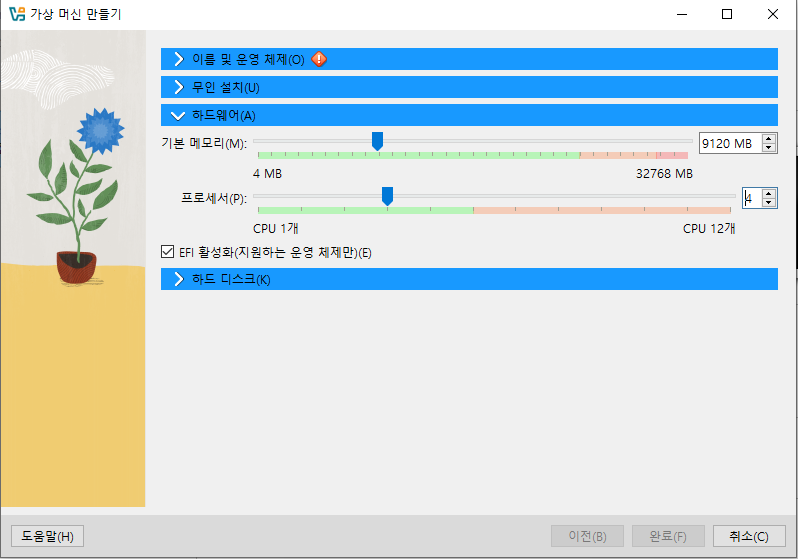Click the 4 MB minimum memory label
Screen dimensions: 798x559
tap(267, 174)
